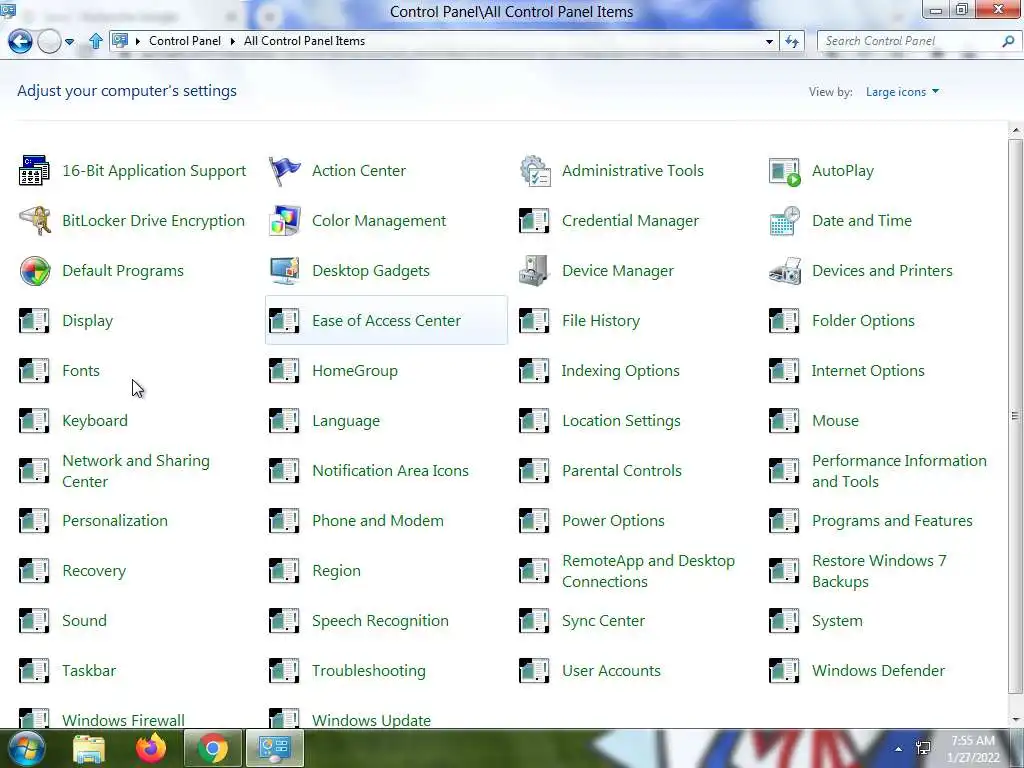The image size is (1024, 768).
Task: Open Notification Area Icons
Action: 390,471
